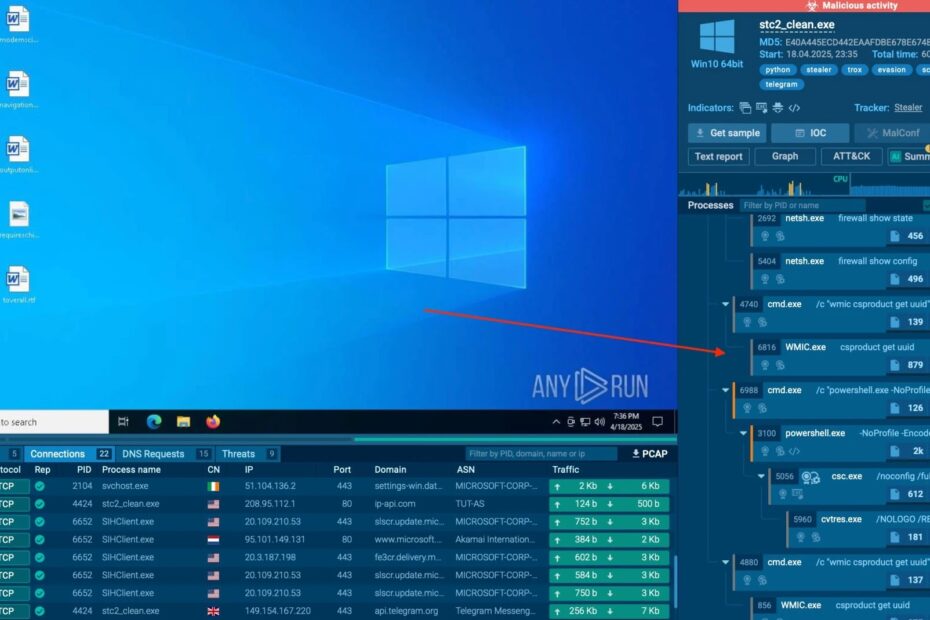The image size is (930, 620).
Task: Click the Windows taskbar search box
Action: pyautogui.click(x=54, y=422)
